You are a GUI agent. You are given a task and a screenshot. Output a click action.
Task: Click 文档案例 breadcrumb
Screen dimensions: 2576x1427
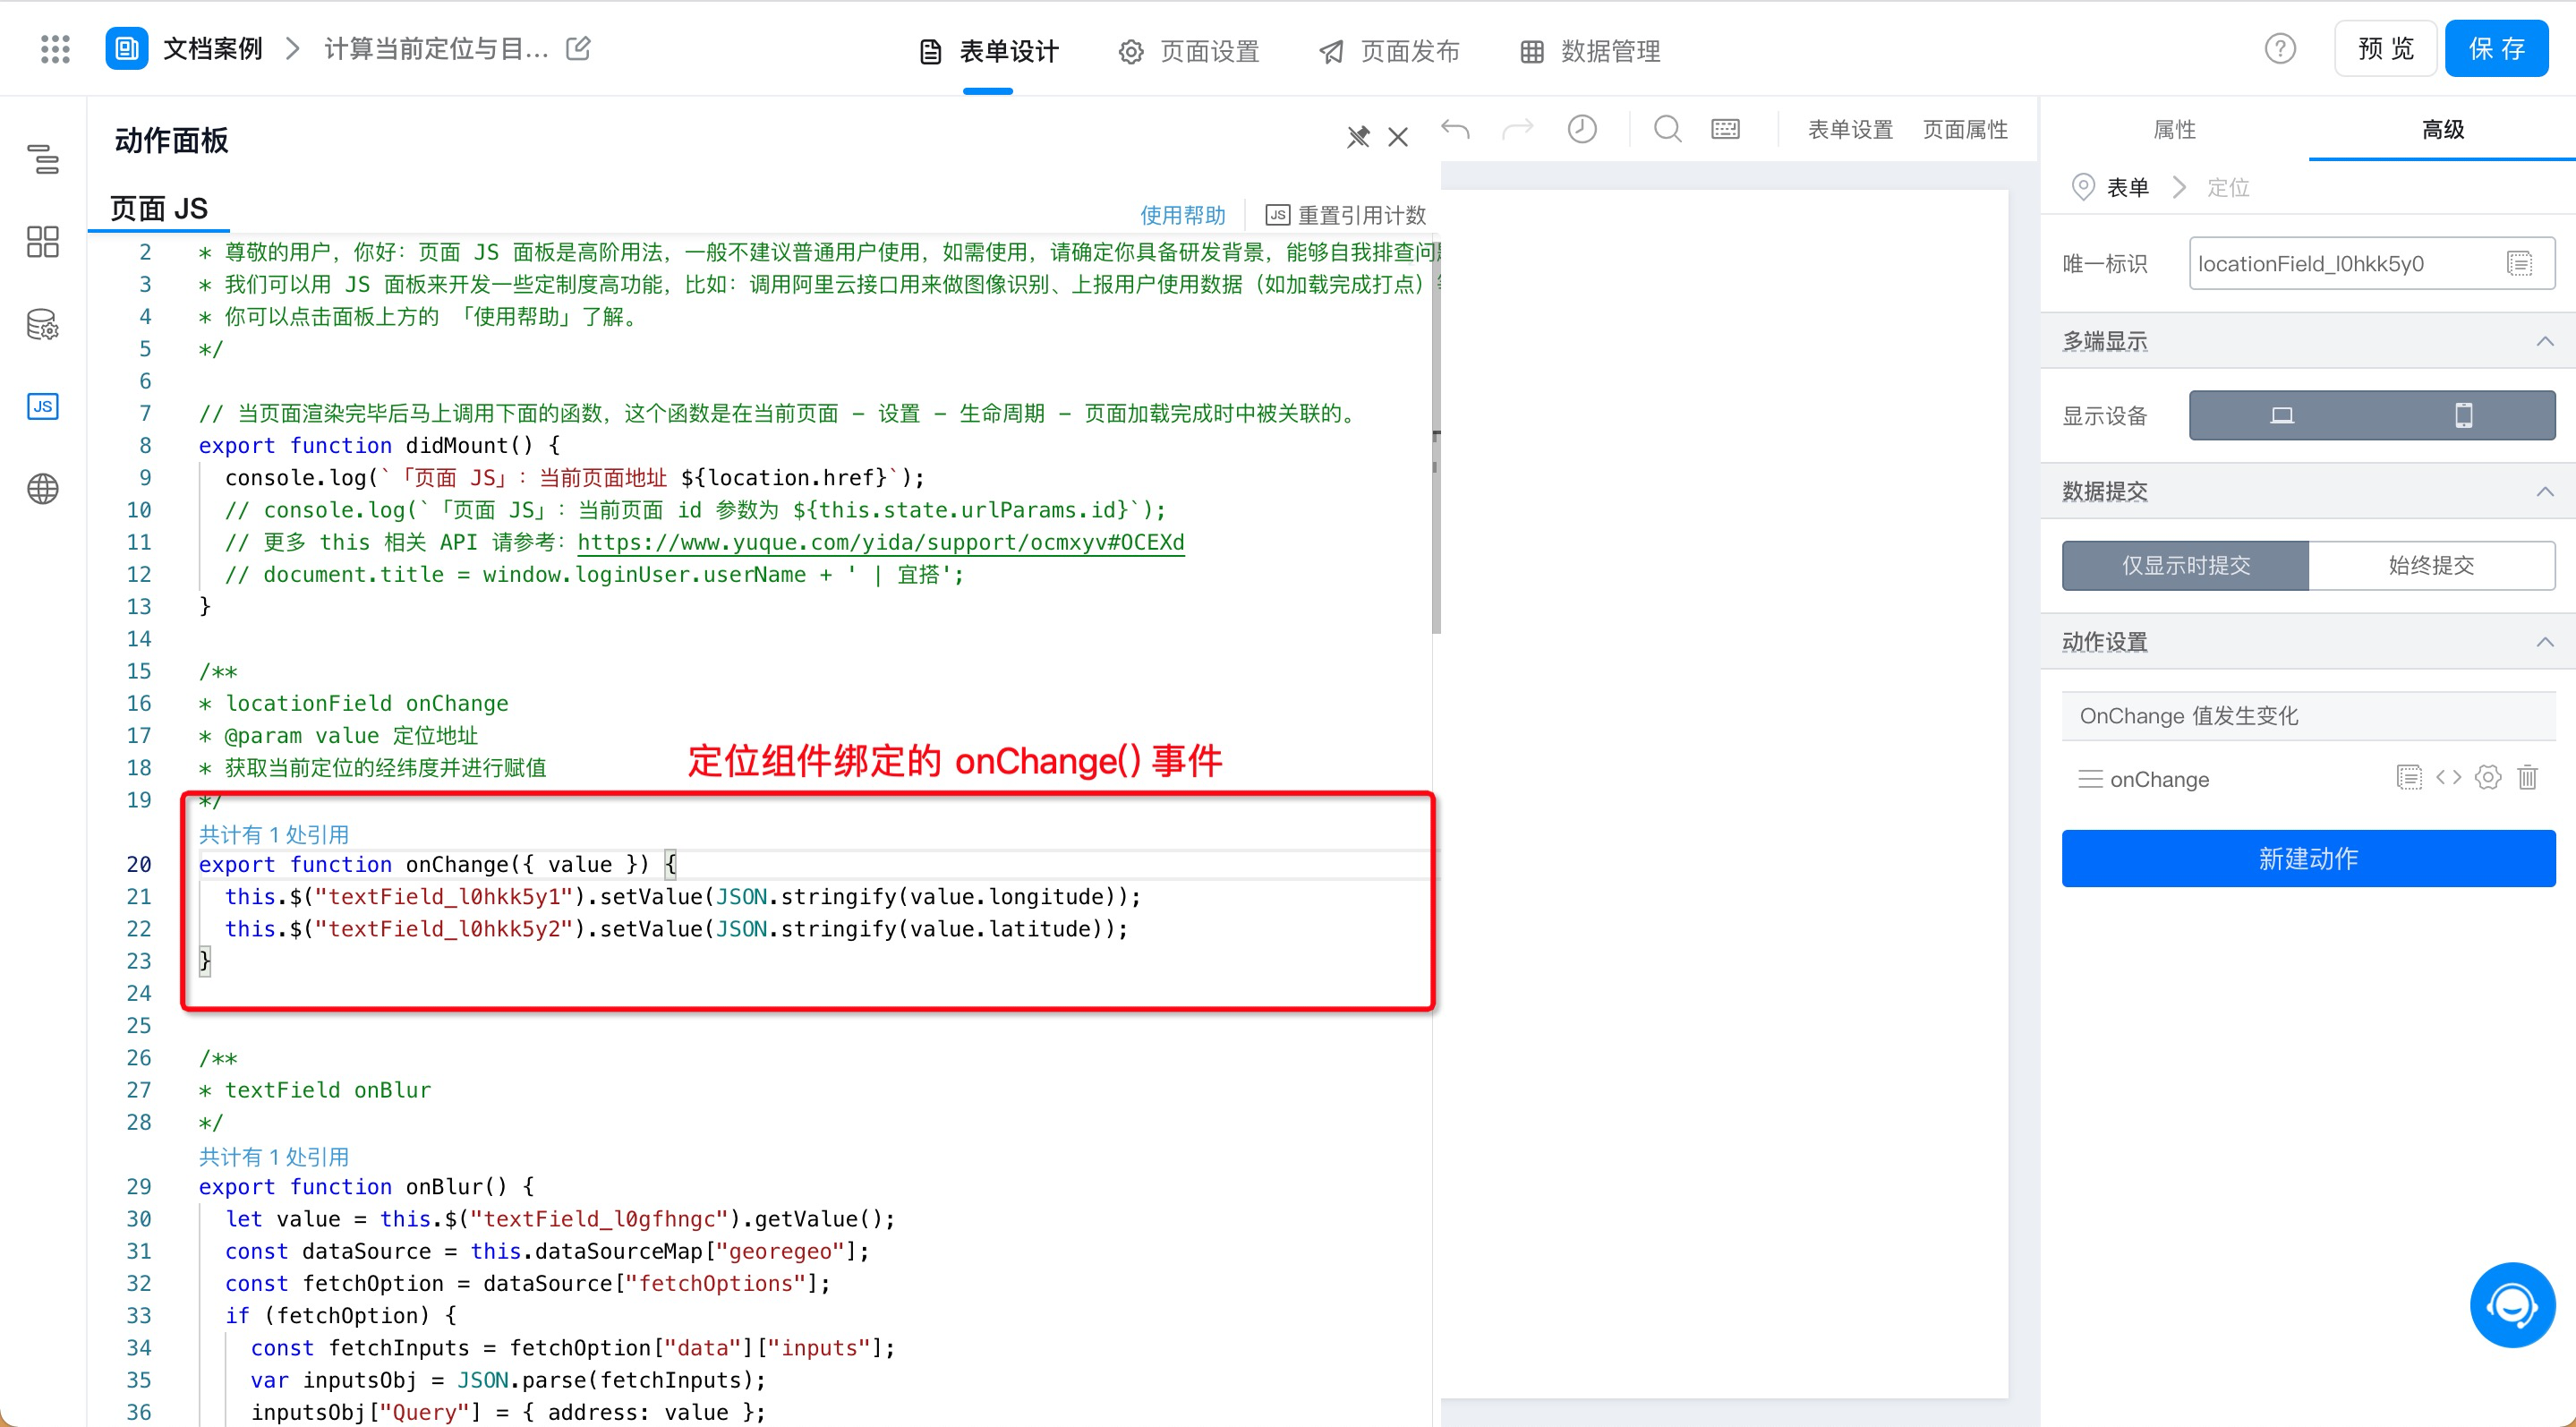click(213, 49)
